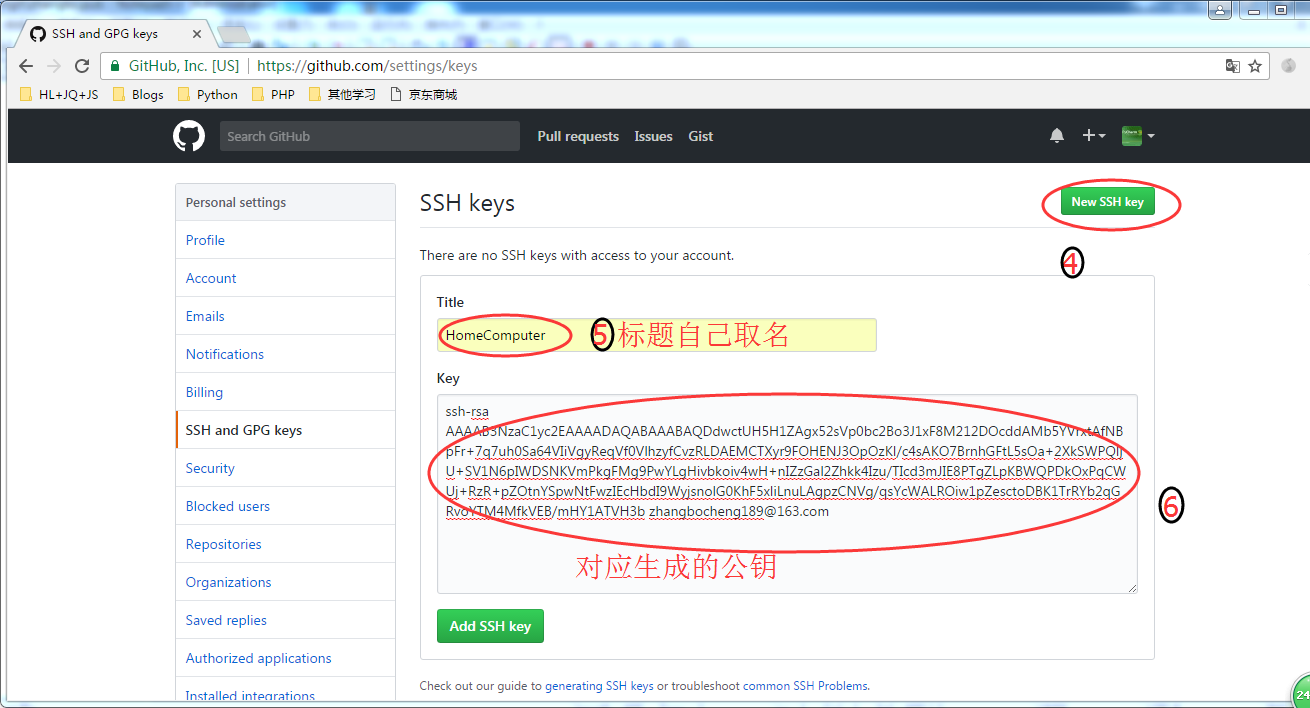1310x708 pixels.
Task: Open Issues in header
Action: click(653, 136)
